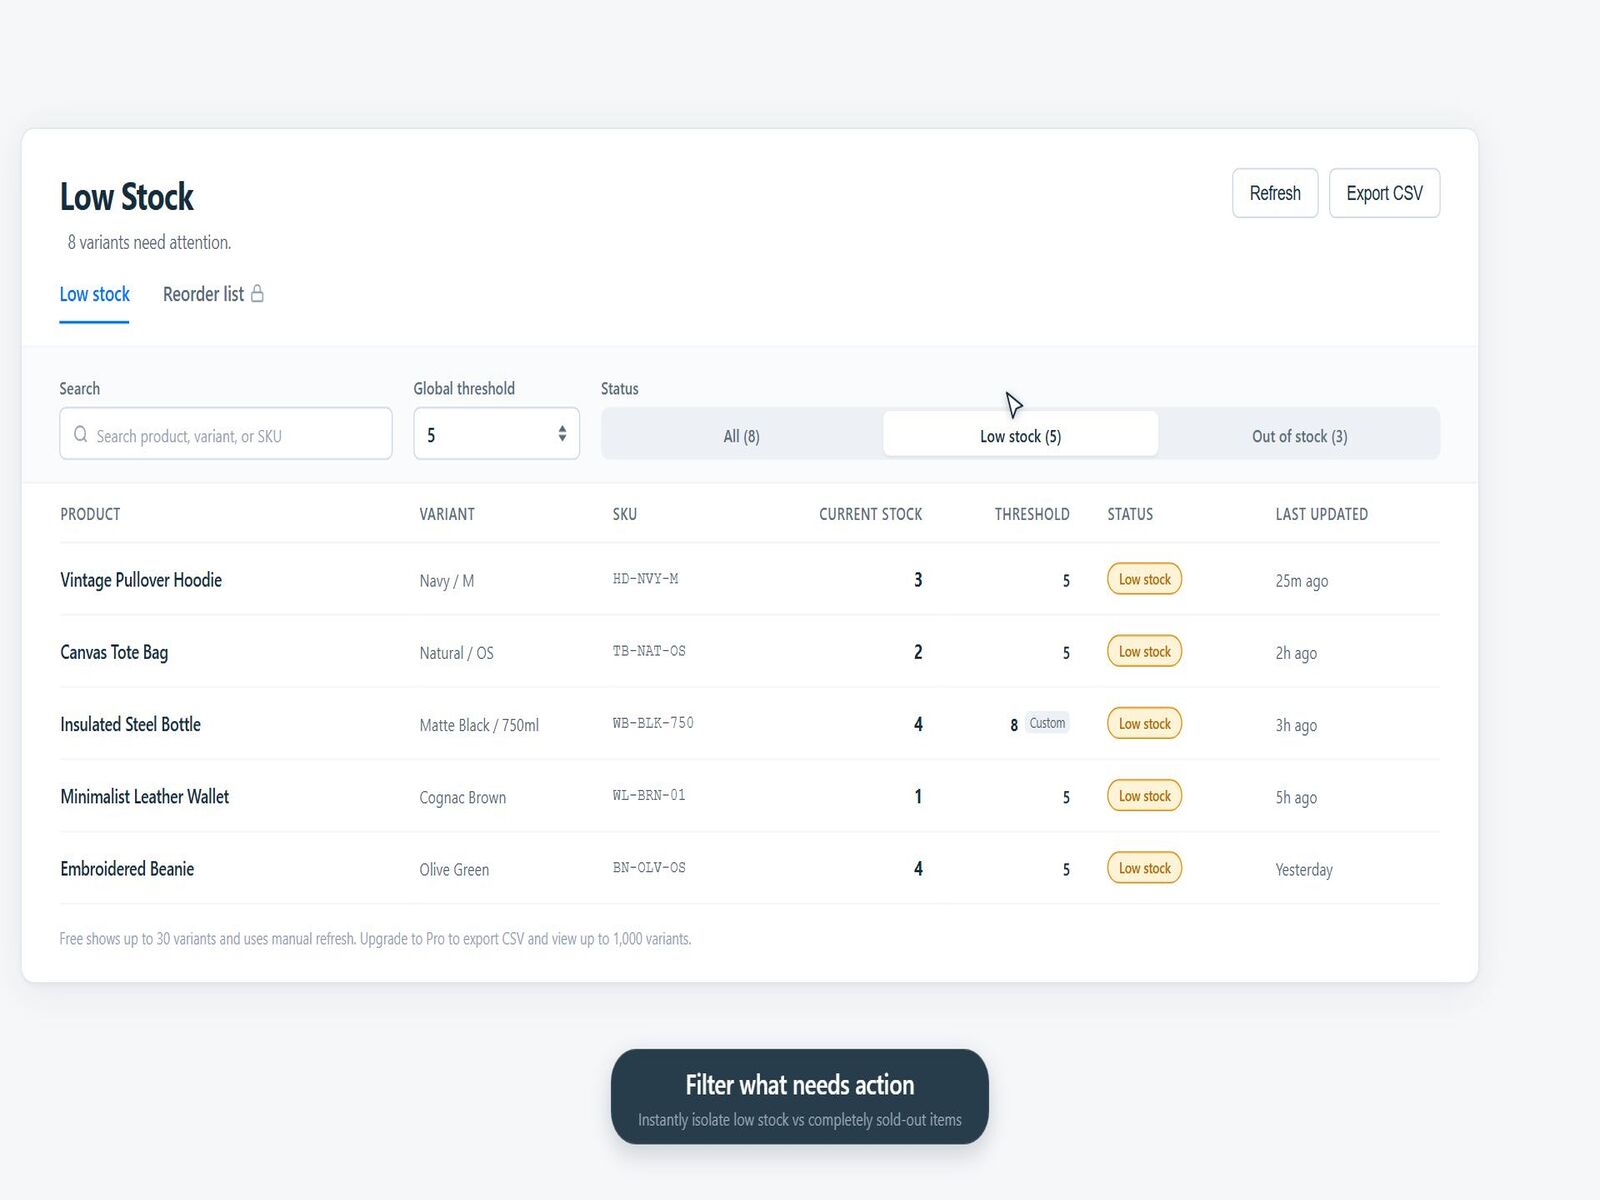Screen dimensions: 1600x1200
Task: Click the Last Updated column header
Action: point(1321,514)
